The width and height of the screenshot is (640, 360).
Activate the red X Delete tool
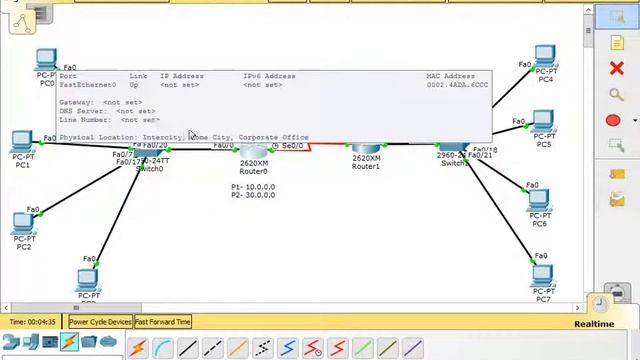[x=617, y=68]
